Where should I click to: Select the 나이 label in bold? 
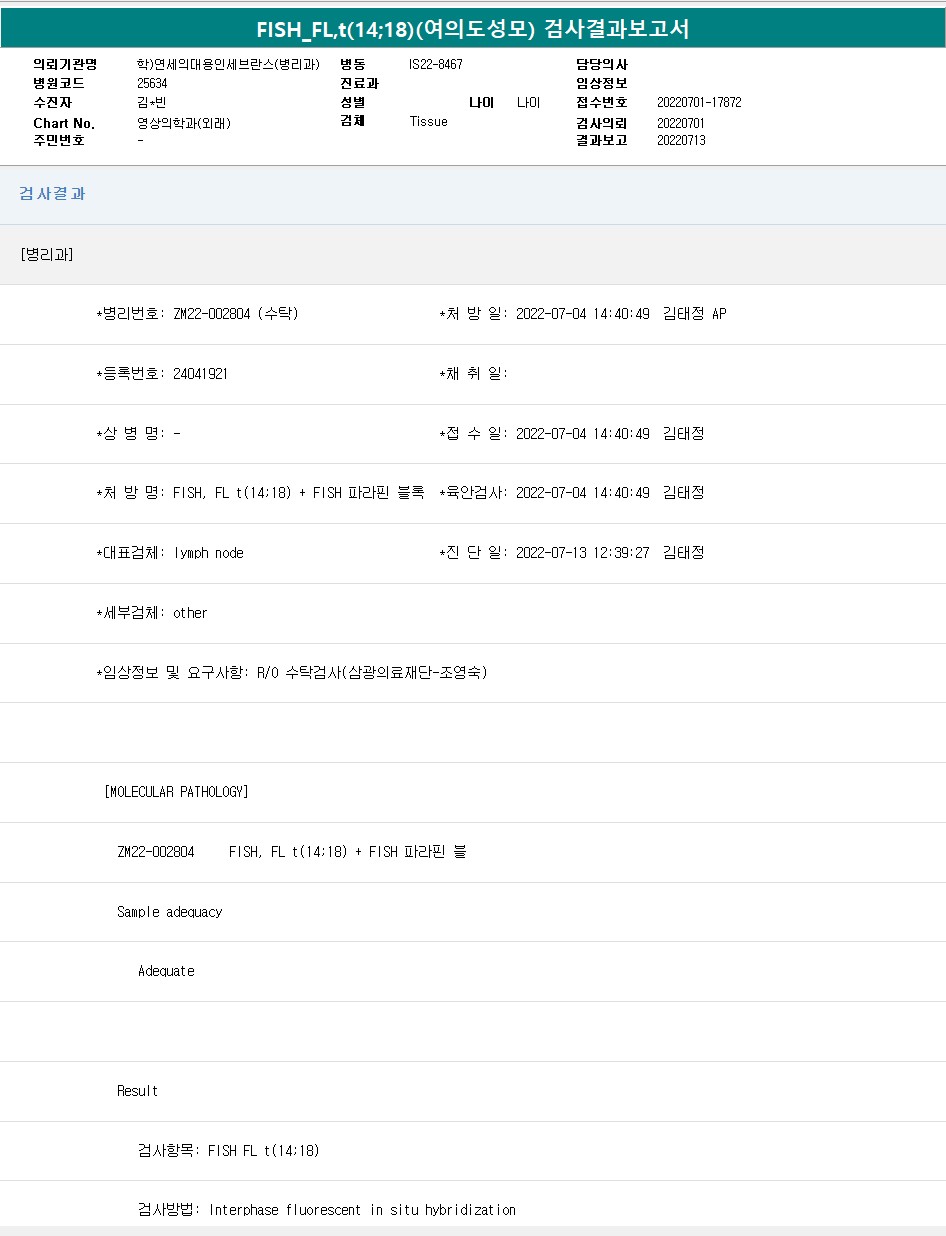[482, 103]
